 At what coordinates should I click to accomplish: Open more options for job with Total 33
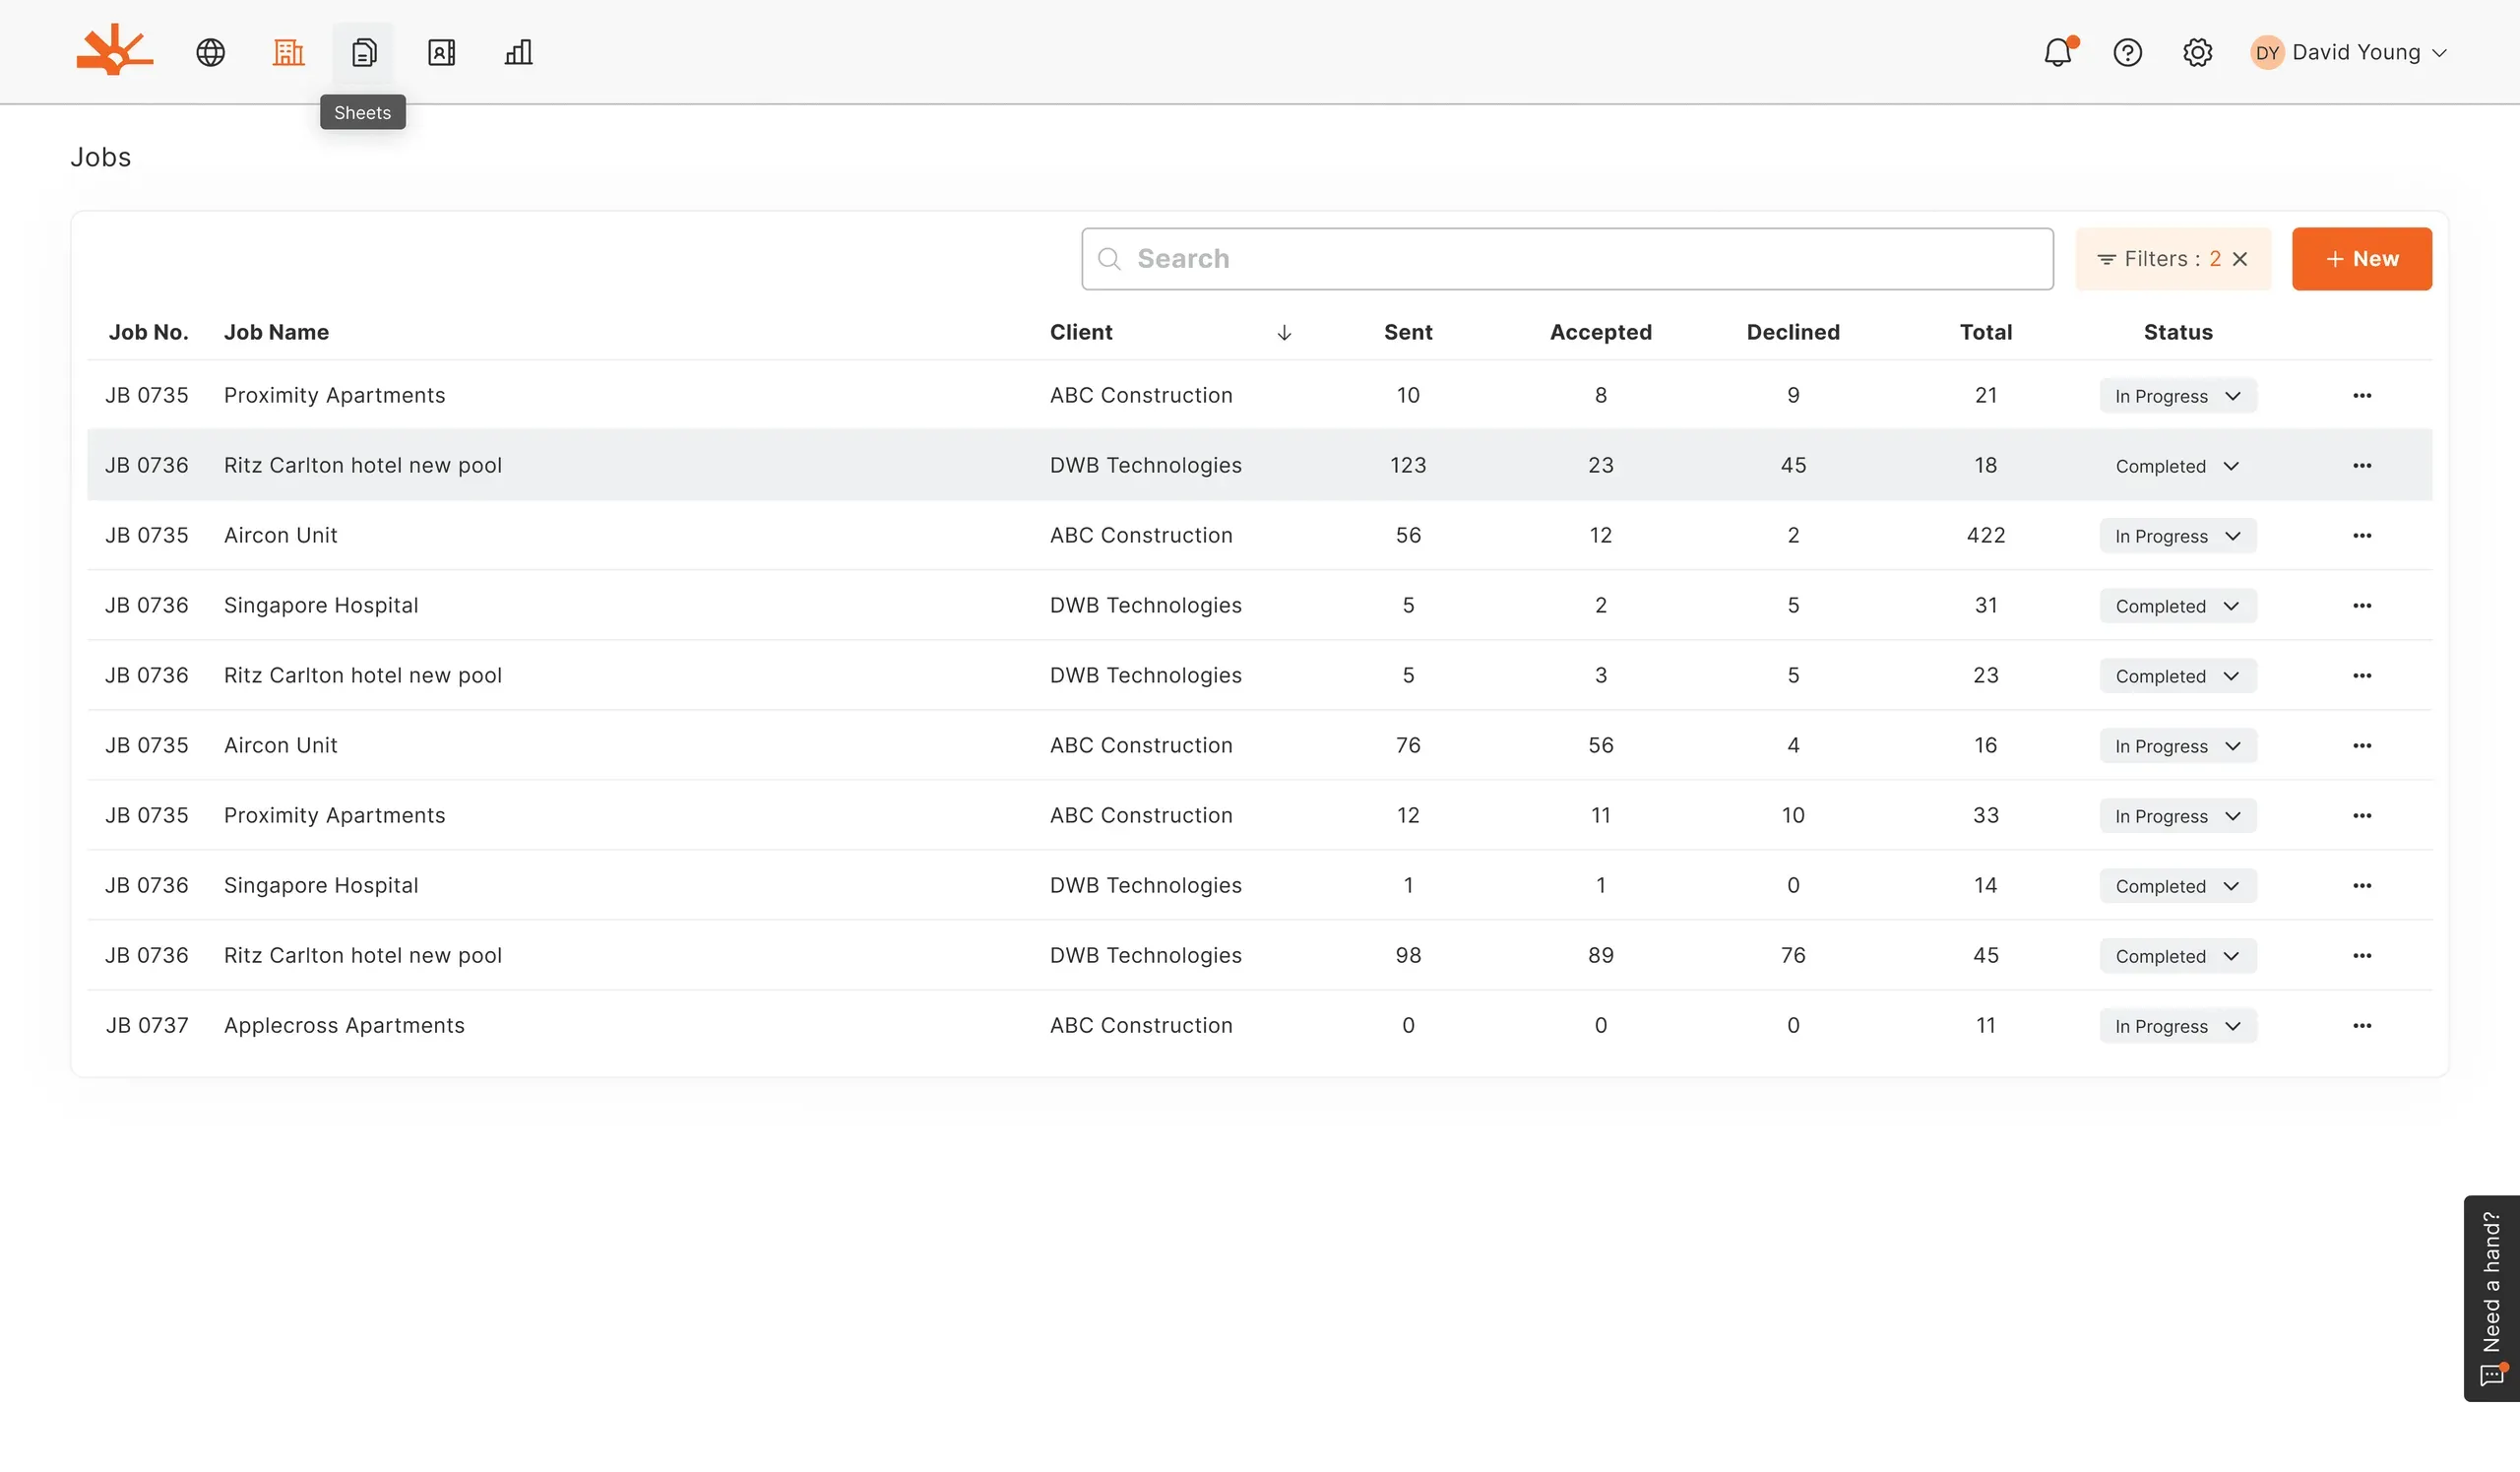(x=2362, y=815)
